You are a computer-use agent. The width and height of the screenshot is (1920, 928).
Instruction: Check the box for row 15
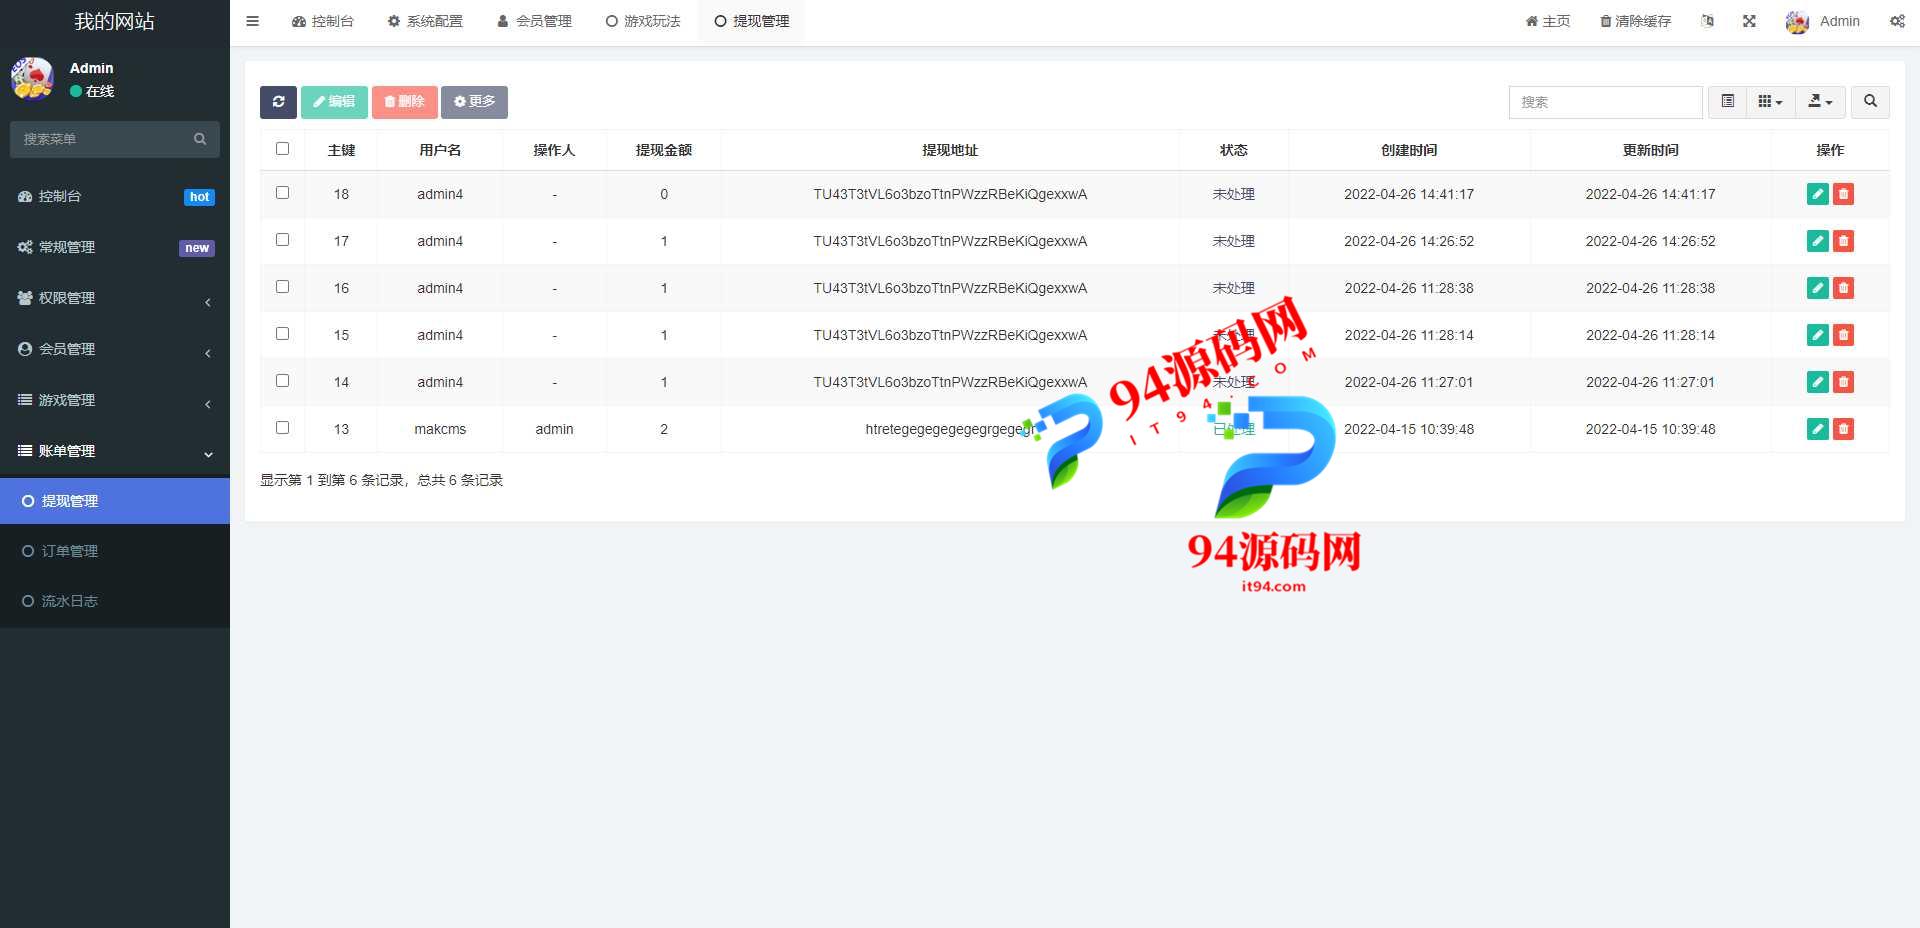pyautogui.click(x=282, y=333)
